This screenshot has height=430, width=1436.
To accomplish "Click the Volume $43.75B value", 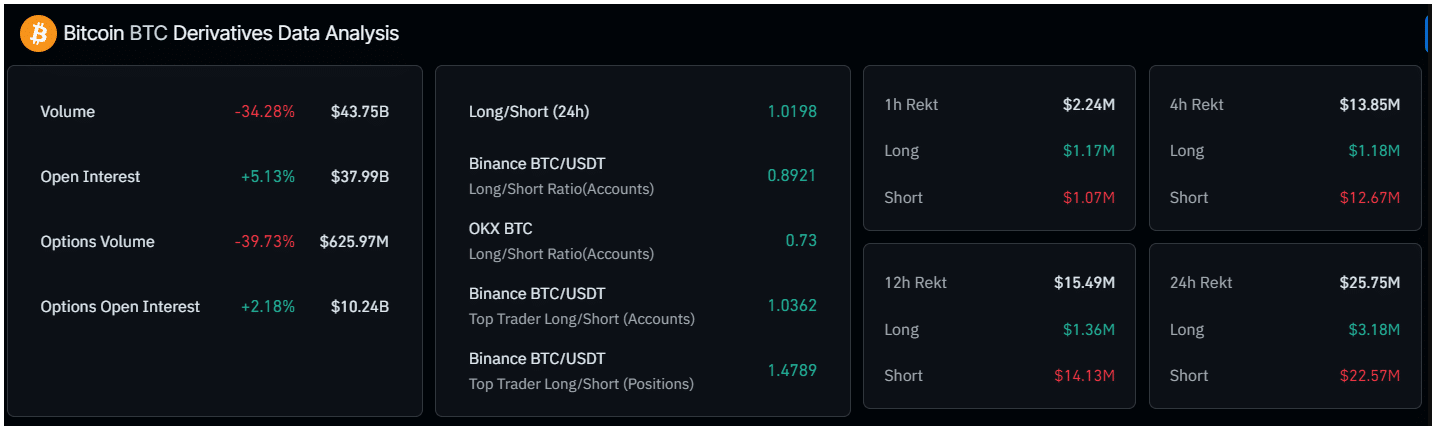I will pos(360,112).
